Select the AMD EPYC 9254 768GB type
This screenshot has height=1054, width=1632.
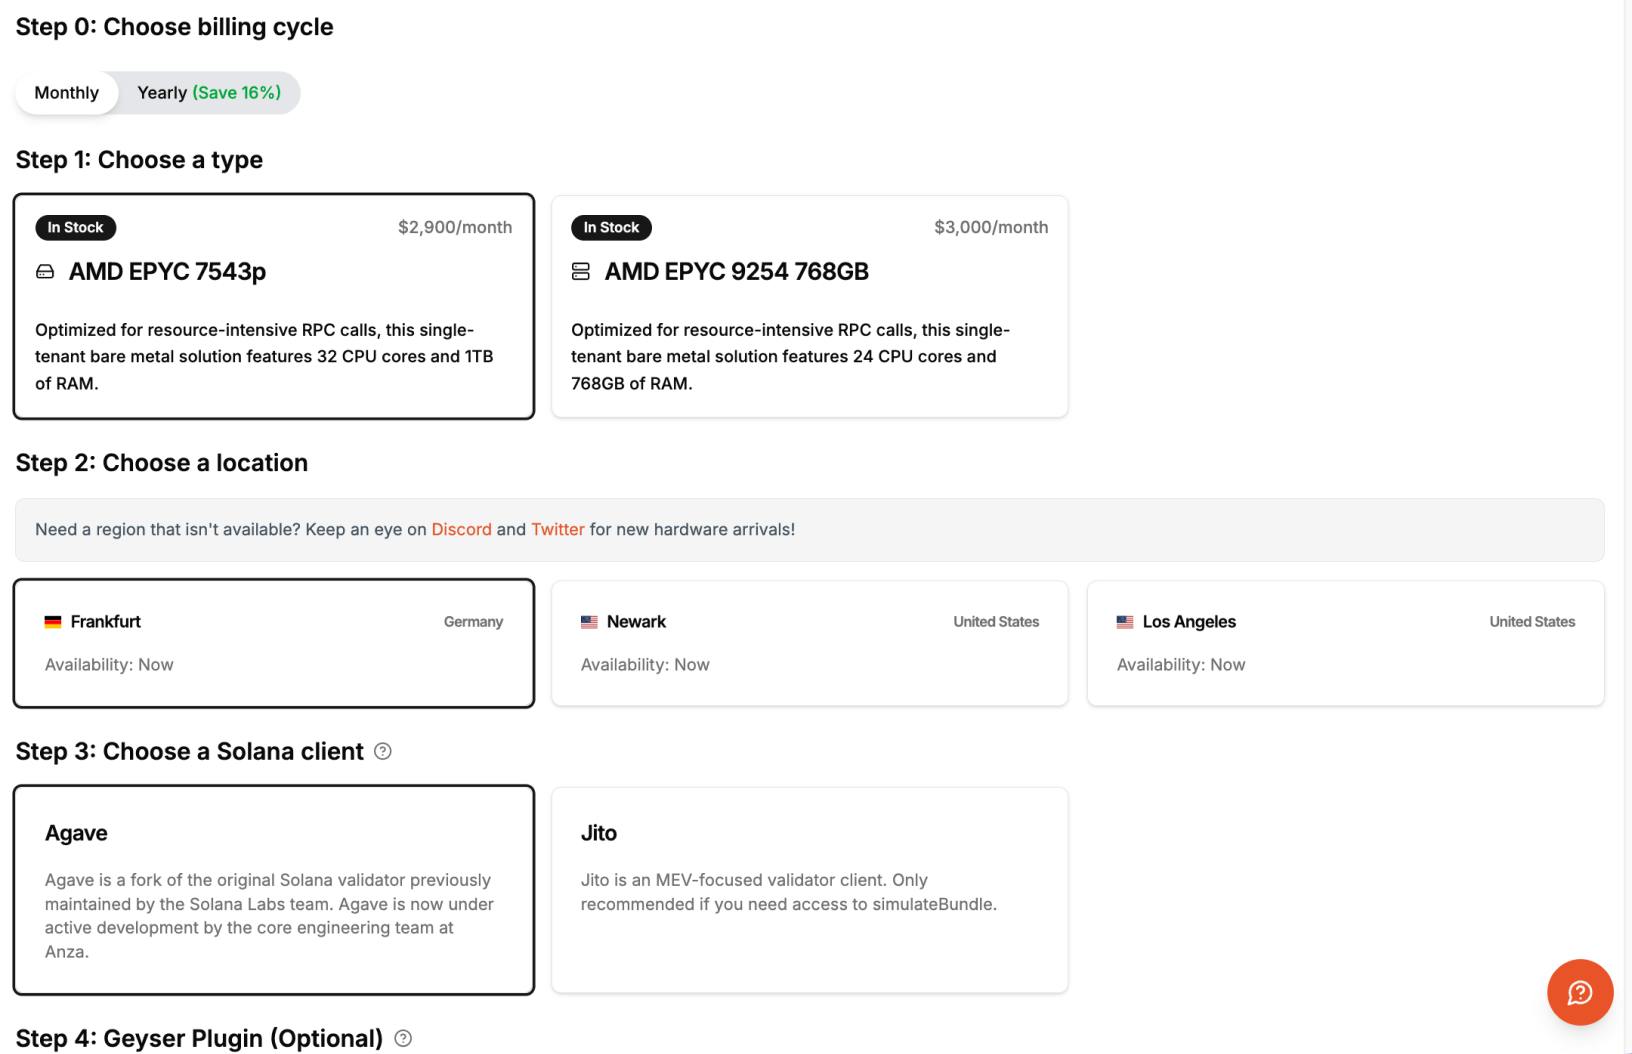click(x=809, y=306)
